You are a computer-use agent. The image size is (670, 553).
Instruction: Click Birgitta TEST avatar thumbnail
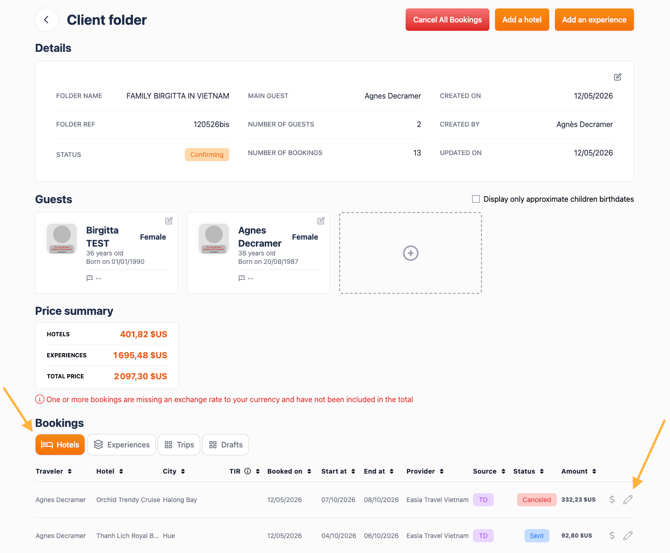62,238
